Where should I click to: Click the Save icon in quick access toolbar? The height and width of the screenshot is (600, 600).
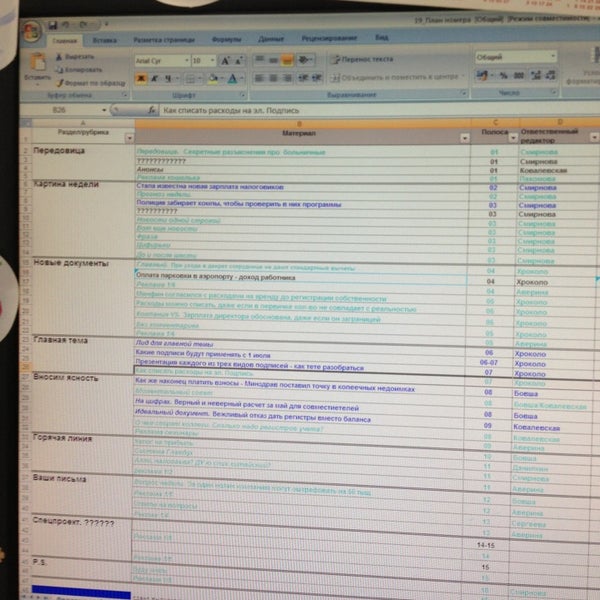click(52, 26)
